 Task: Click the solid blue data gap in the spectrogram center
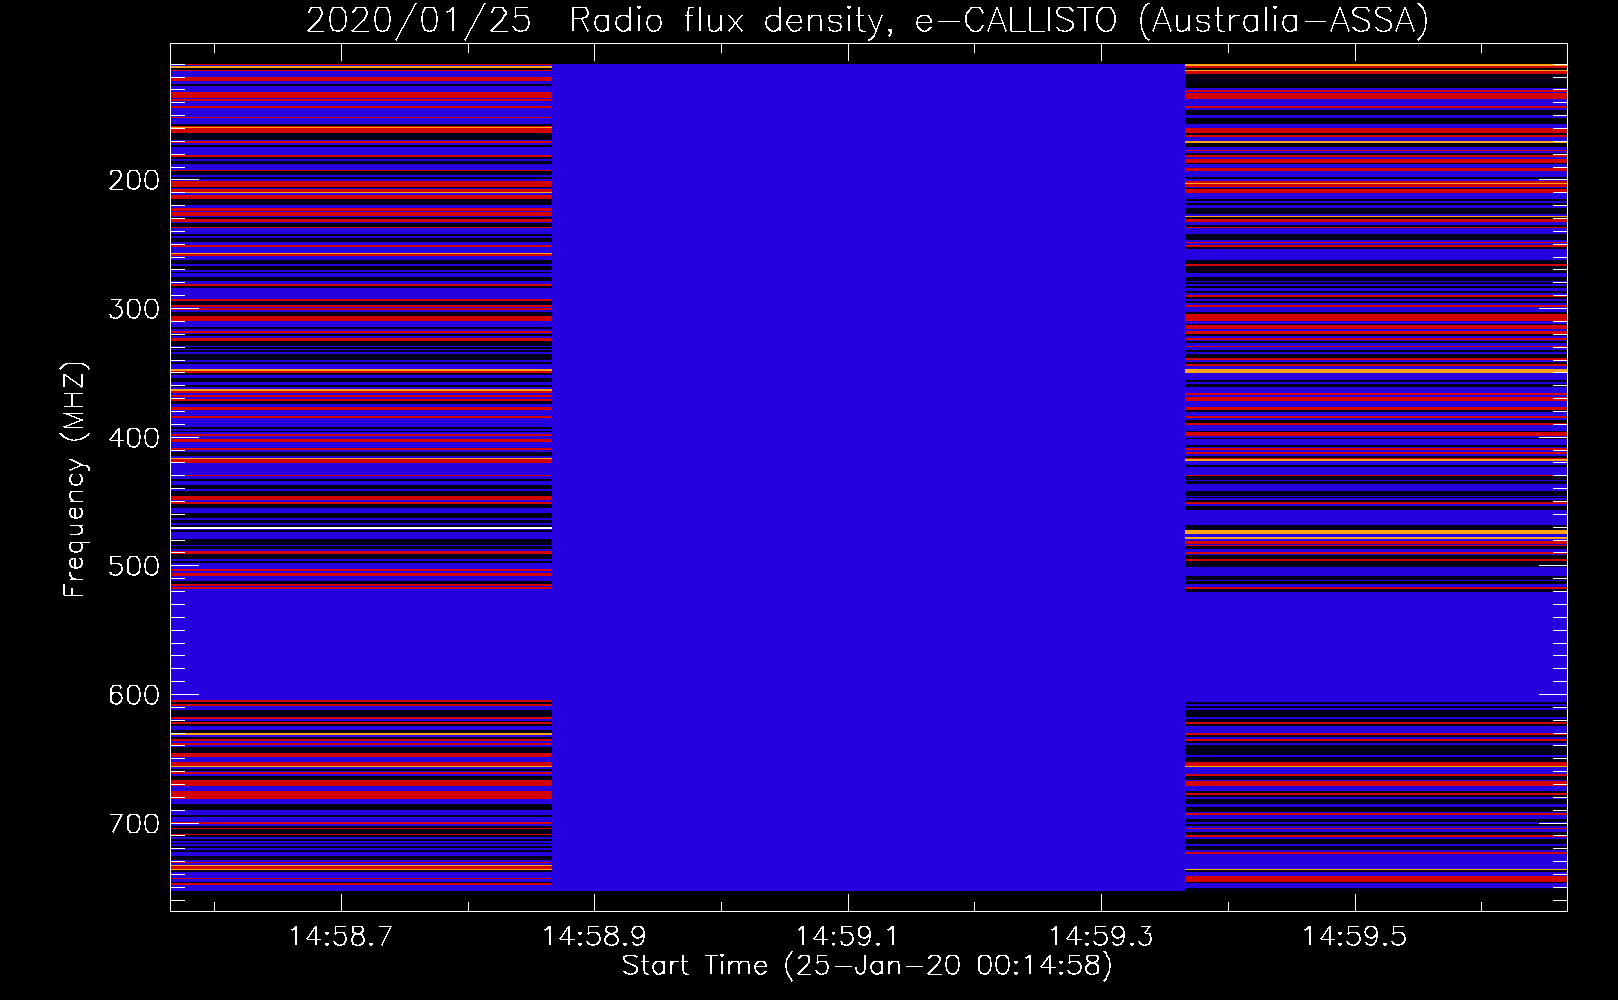[868, 477]
